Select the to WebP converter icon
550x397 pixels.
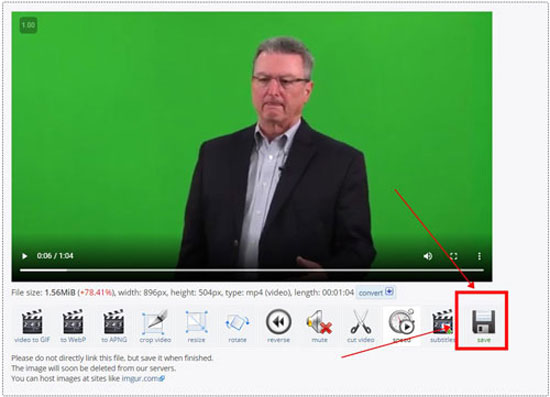[73, 325]
